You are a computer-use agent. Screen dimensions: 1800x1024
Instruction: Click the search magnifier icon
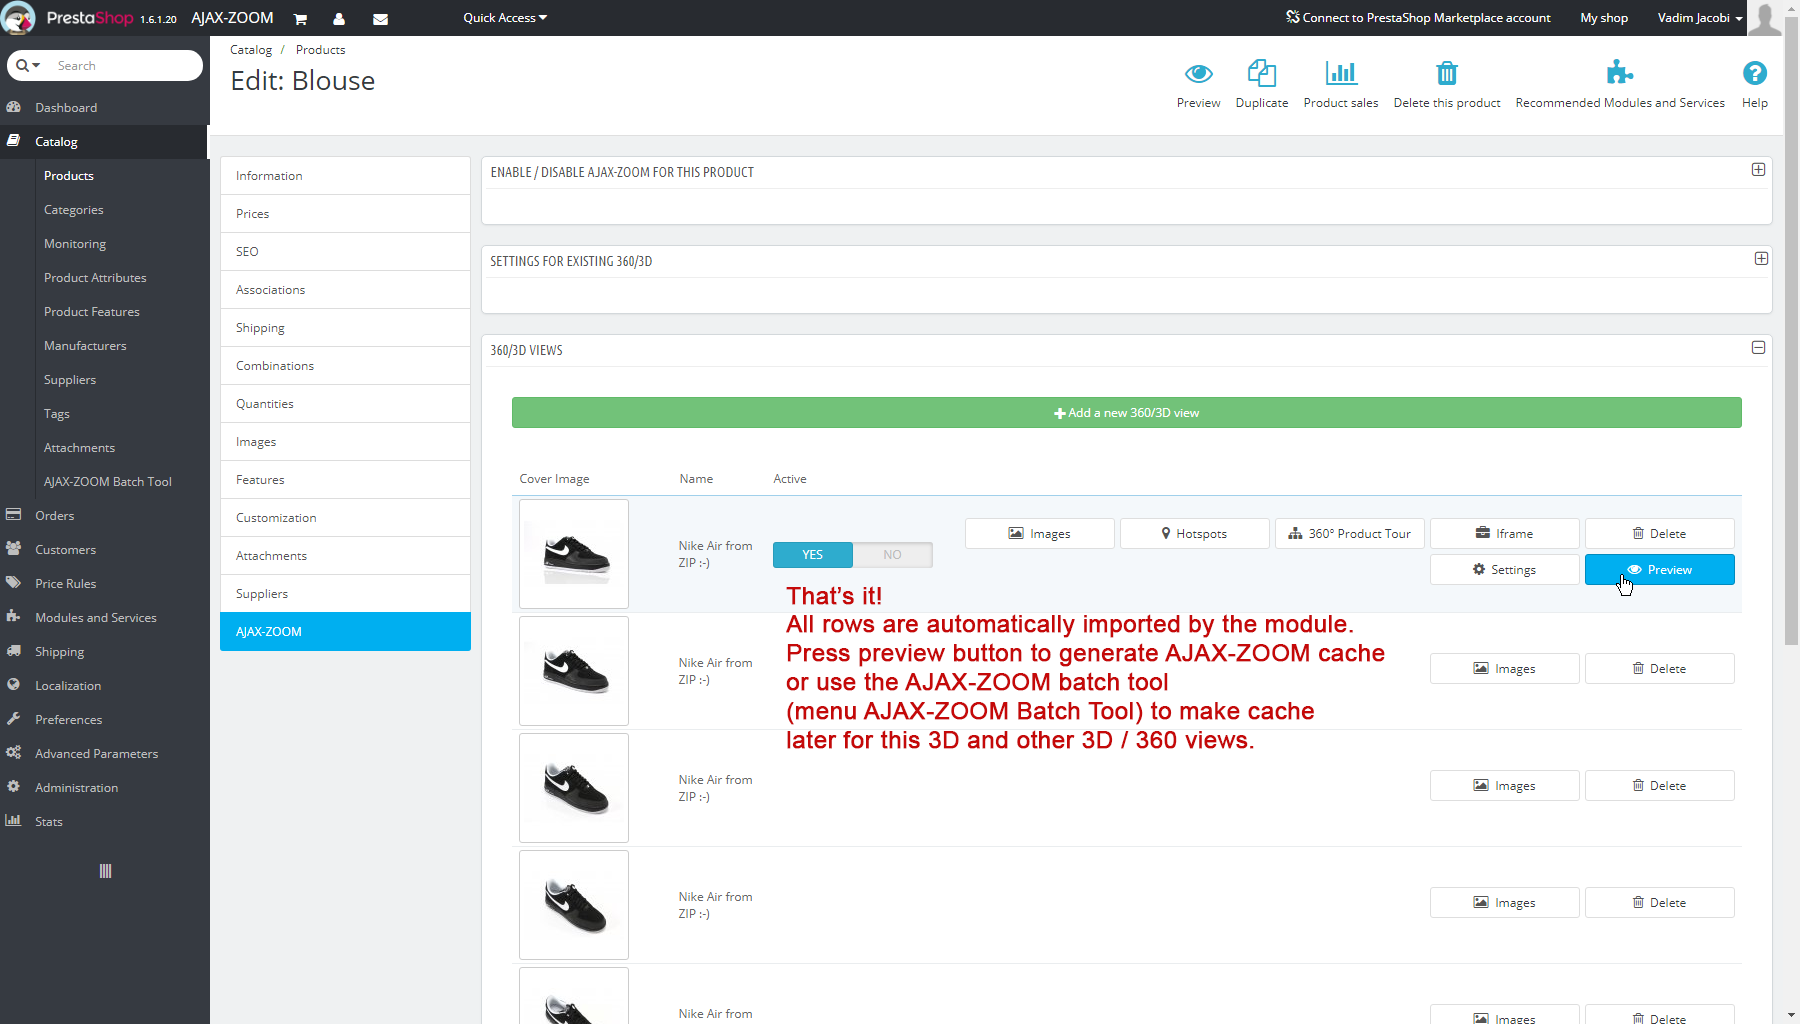click(x=23, y=65)
